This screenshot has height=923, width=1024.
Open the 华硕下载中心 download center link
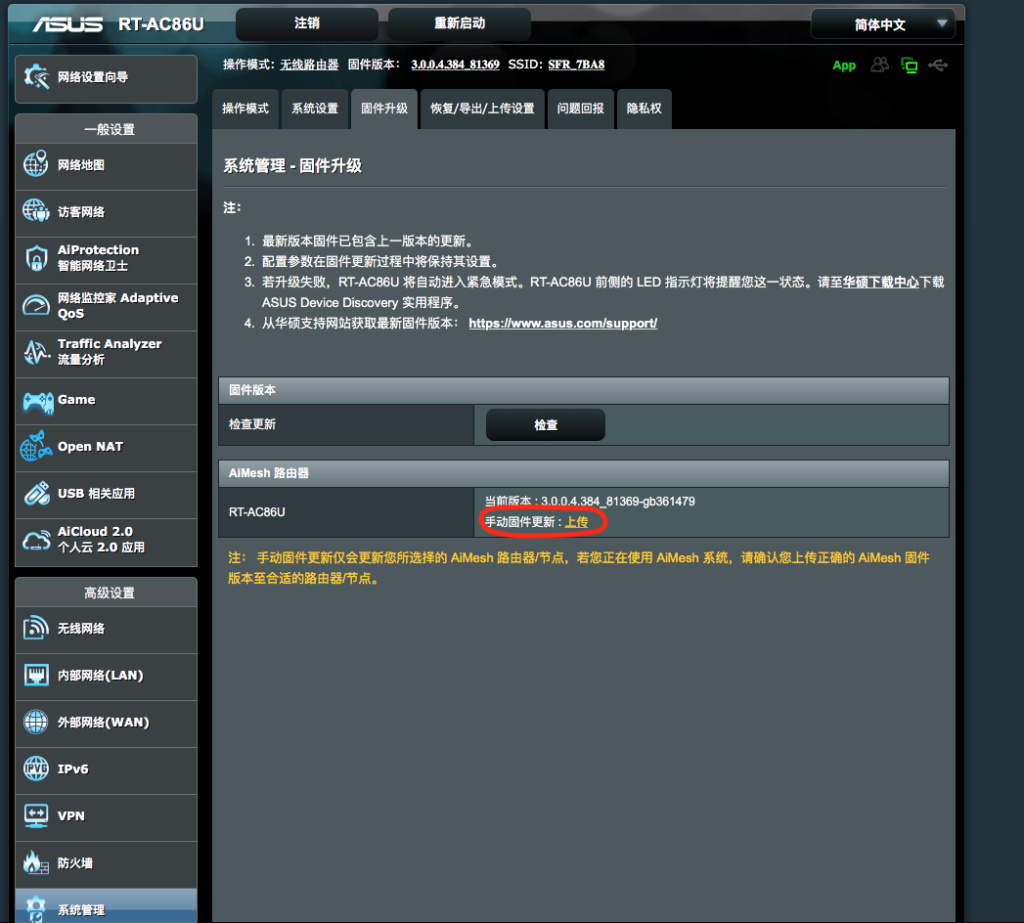[x=880, y=282]
